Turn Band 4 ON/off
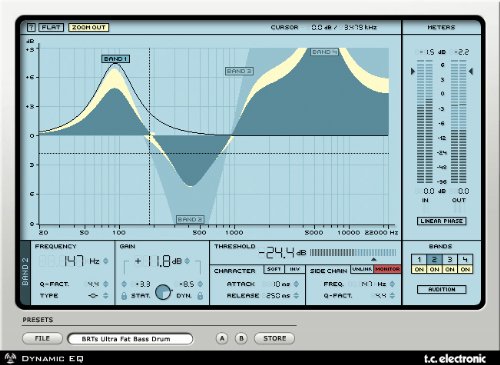This screenshot has width=500, height=365. point(465,269)
